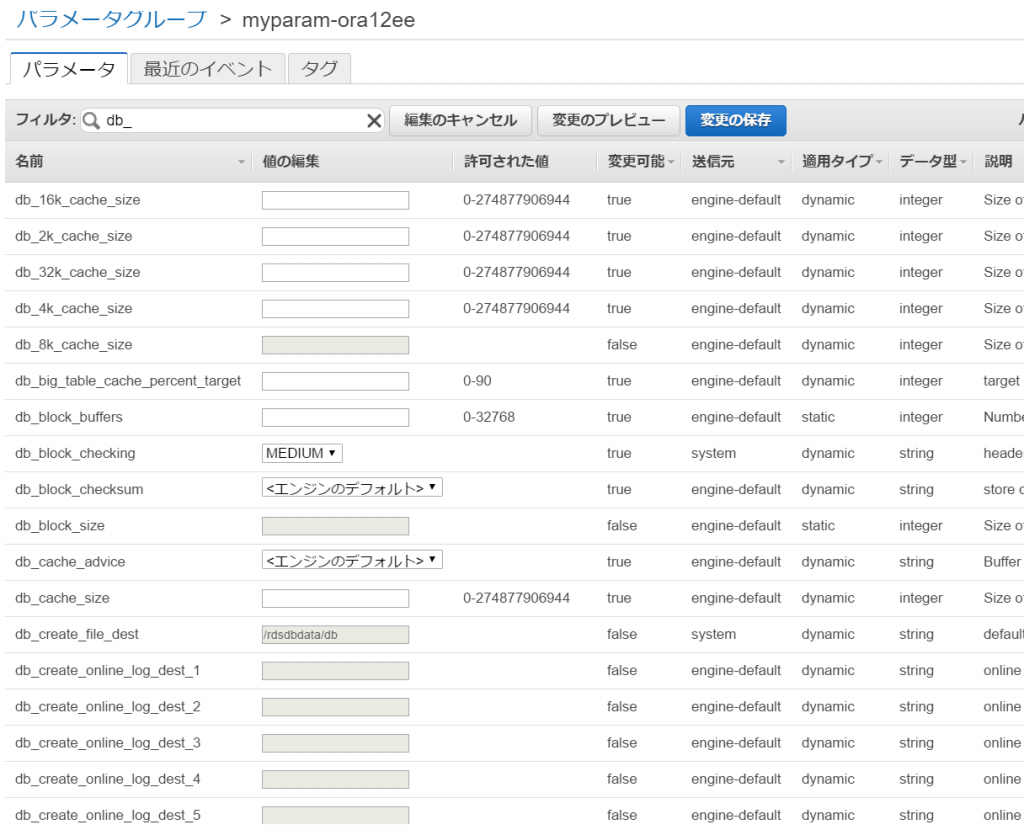Click the system source in db_create_file_dest row

(x=713, y=634)
